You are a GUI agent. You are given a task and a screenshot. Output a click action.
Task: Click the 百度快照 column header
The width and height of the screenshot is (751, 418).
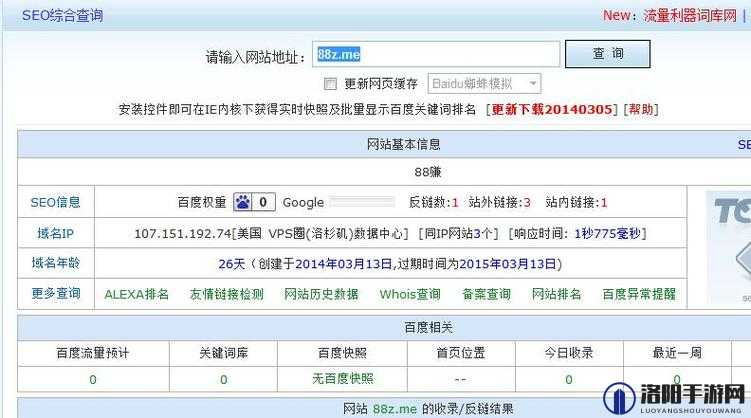click(x=342, y=353)
